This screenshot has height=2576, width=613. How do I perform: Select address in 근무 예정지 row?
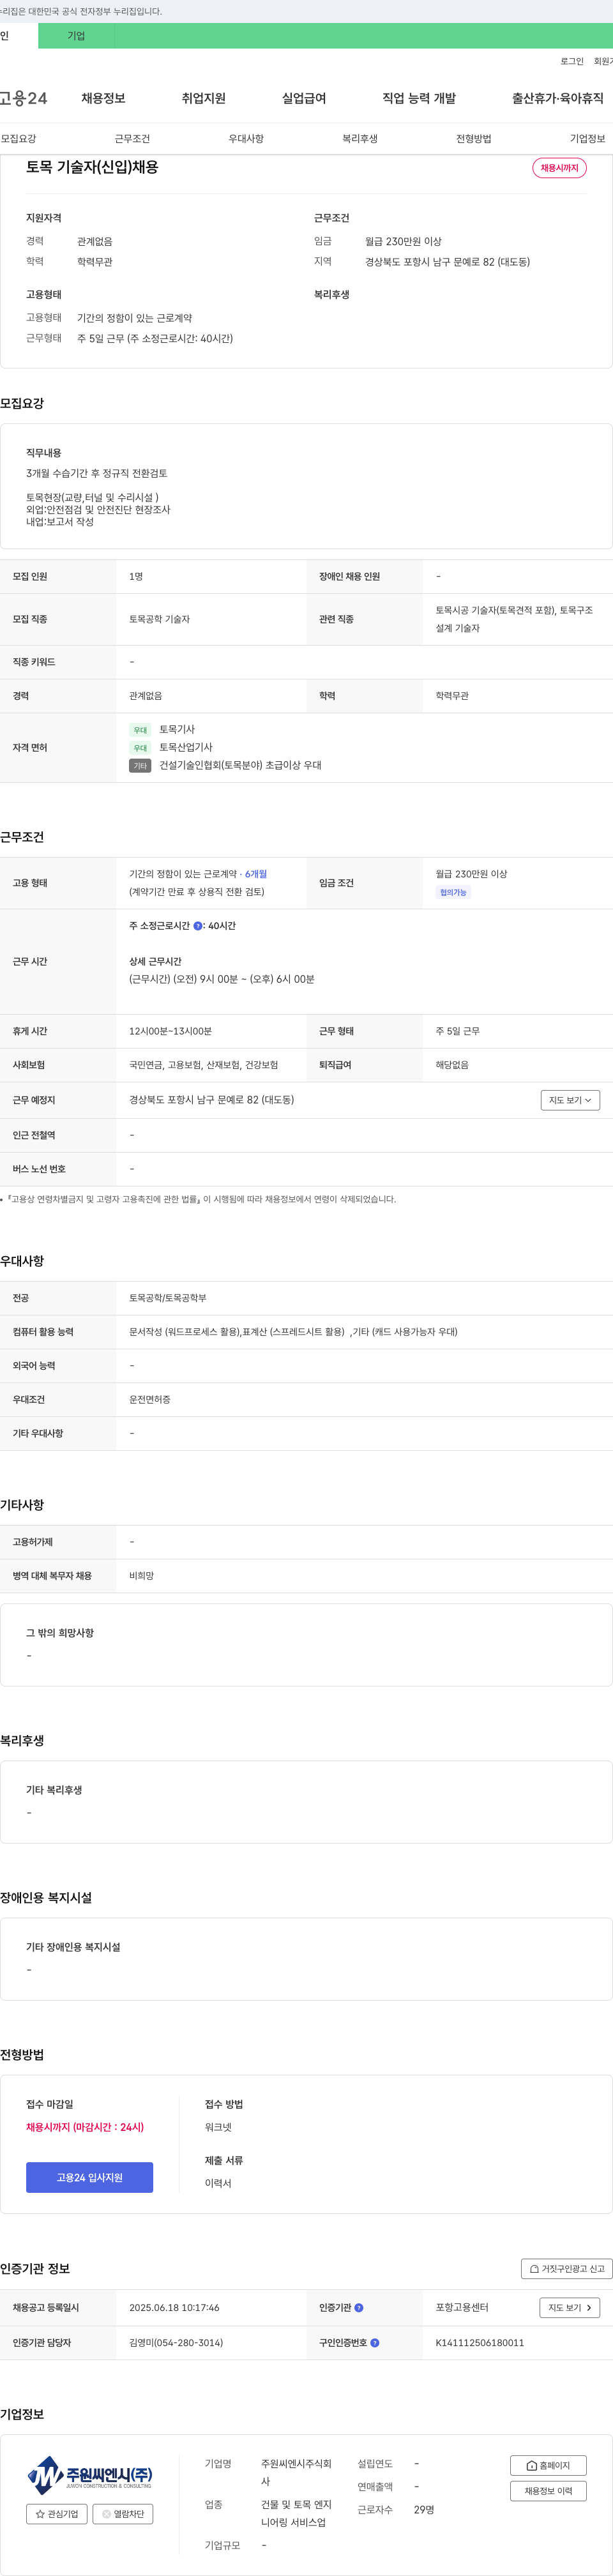click(x=211, y=1100)
